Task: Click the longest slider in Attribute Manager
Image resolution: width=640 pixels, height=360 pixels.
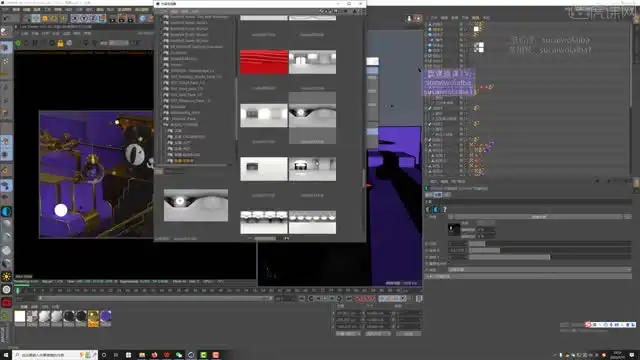Action: (550, 257)
